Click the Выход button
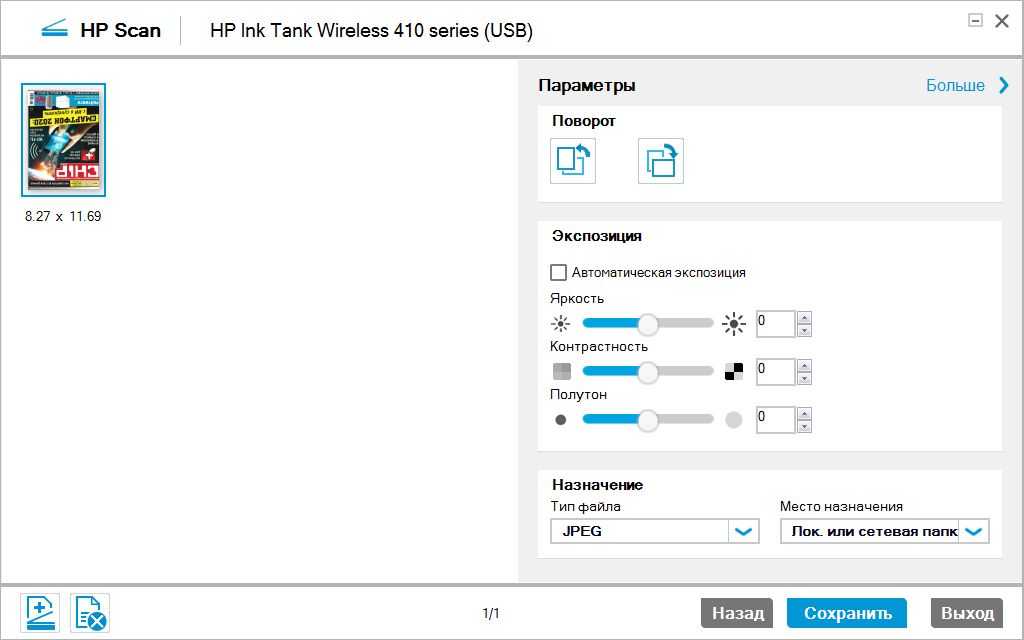This screenshot has height=640, width=1024. coord(967,613)
